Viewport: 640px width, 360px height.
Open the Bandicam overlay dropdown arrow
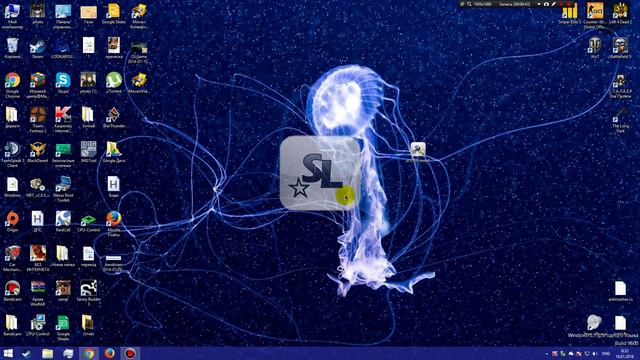[x=539, y=4]
